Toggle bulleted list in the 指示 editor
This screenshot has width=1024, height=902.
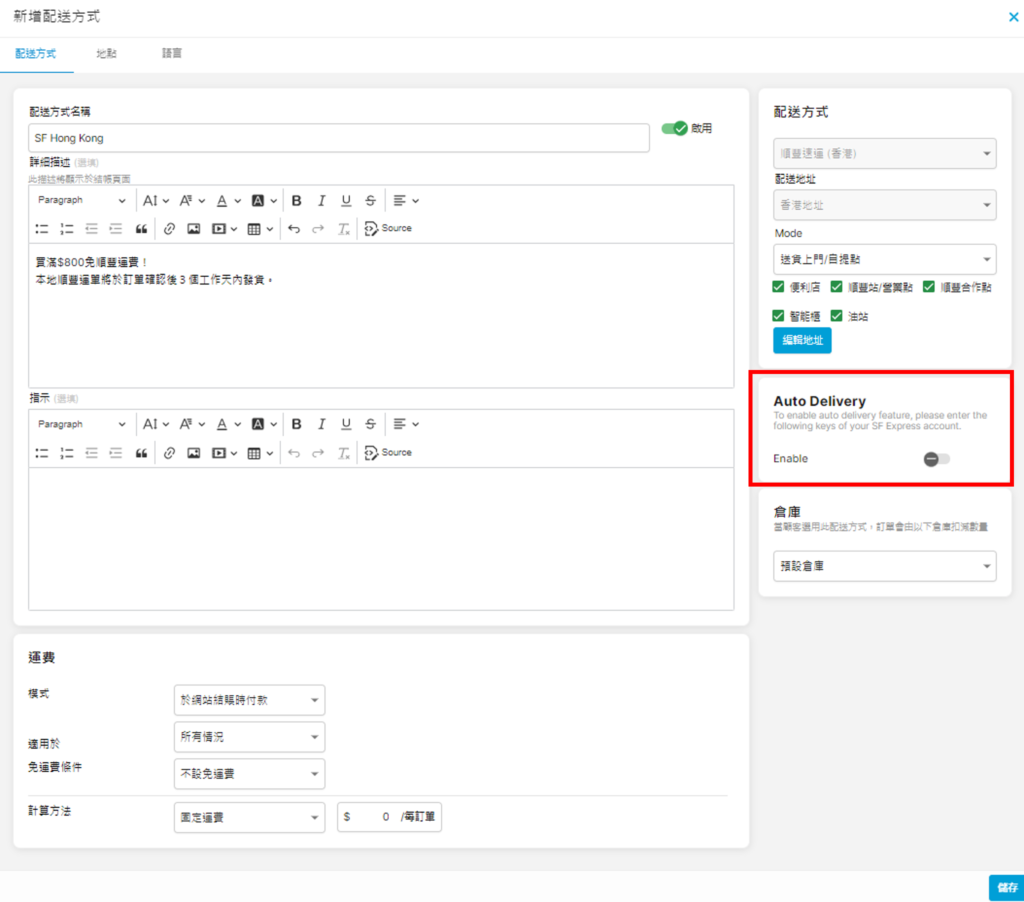tap(42, 453)
